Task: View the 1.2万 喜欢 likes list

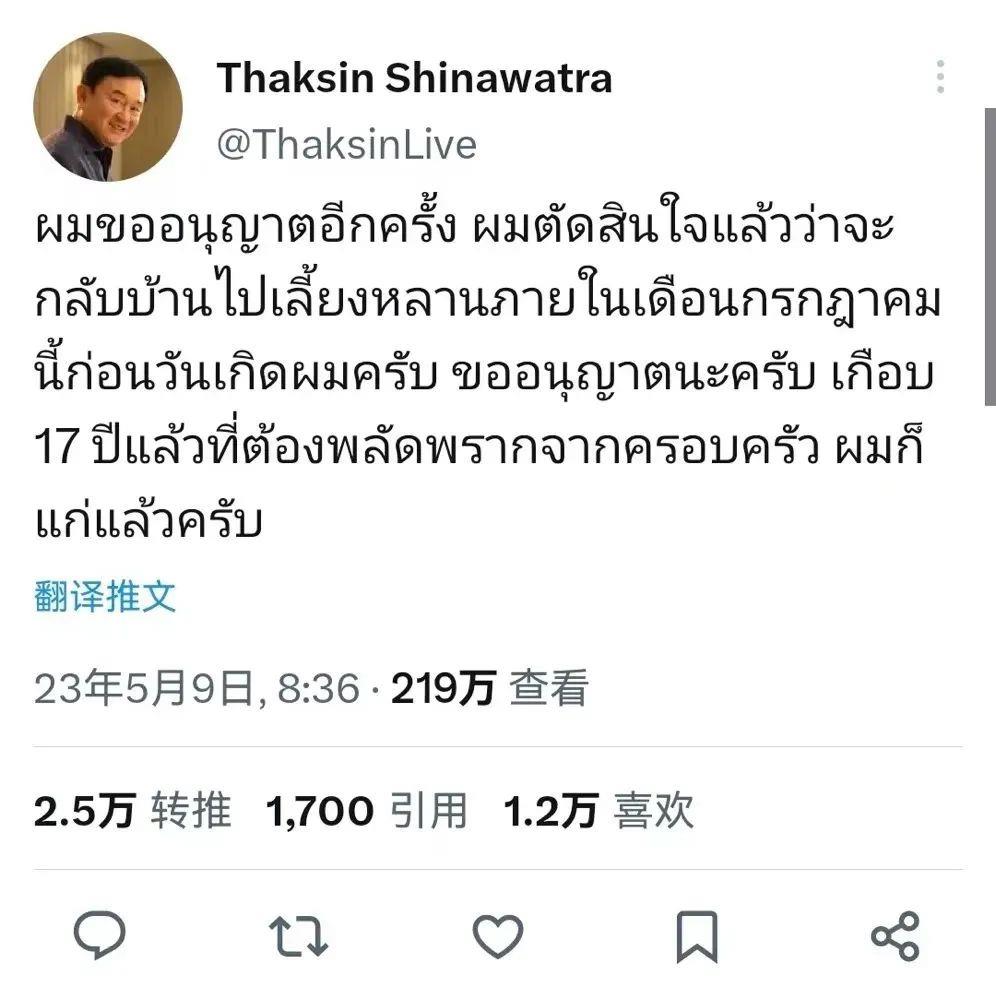Action: tap(599, 811)
